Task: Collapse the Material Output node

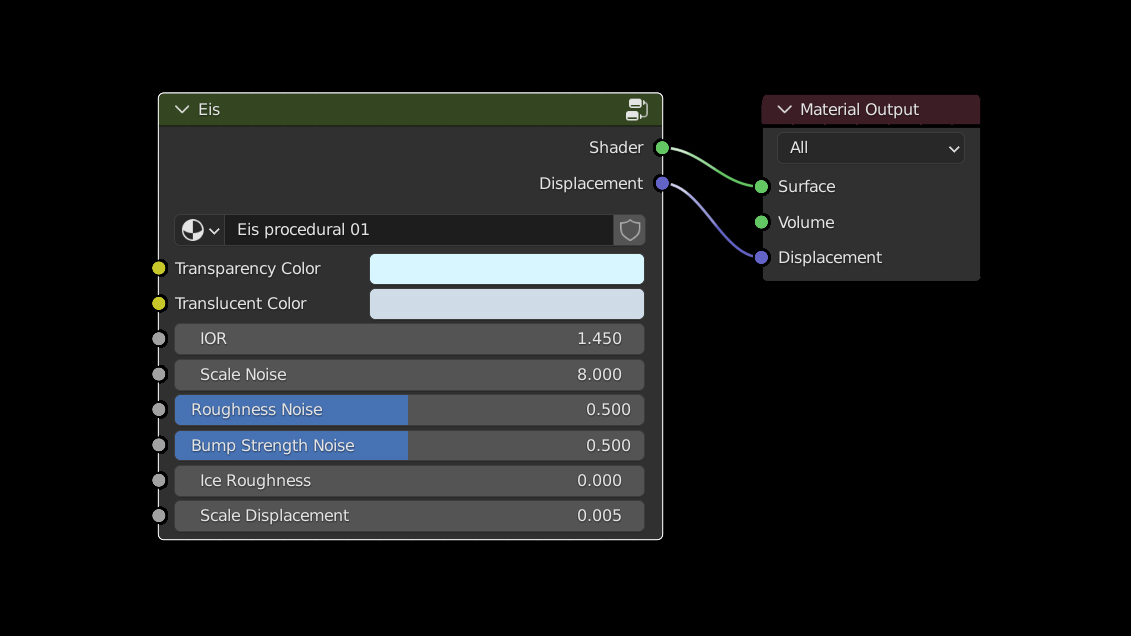Action: click(x=784, y=110)
